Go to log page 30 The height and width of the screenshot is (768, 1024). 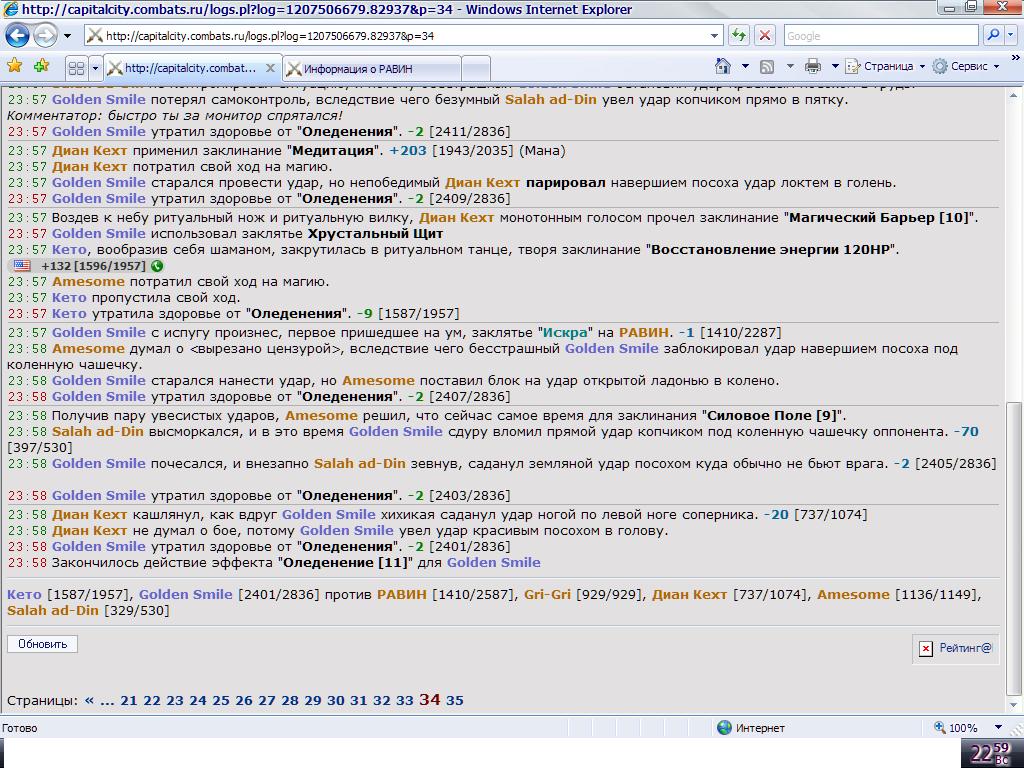pos(336,701)
